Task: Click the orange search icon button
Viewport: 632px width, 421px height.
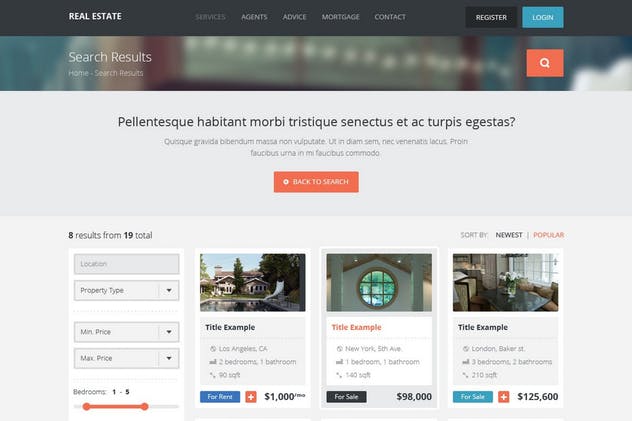Action: click(x=545, y=63)
